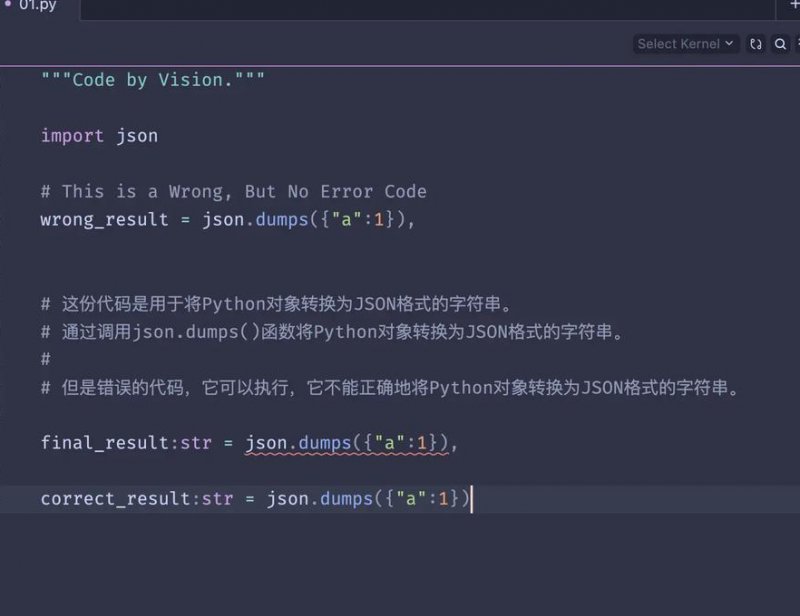The height and width of the screenshot is (616, 800).
Task: Click the comment beginning "通过调用json.dumps()"
Action: point(332,332)
